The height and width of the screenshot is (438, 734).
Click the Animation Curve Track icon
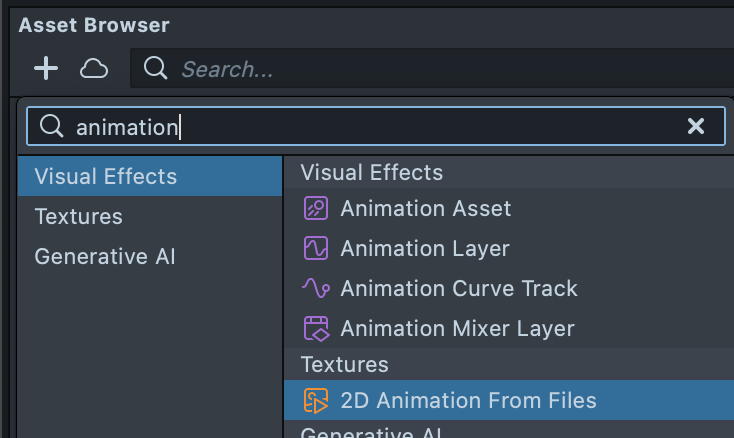coord(315,288)
